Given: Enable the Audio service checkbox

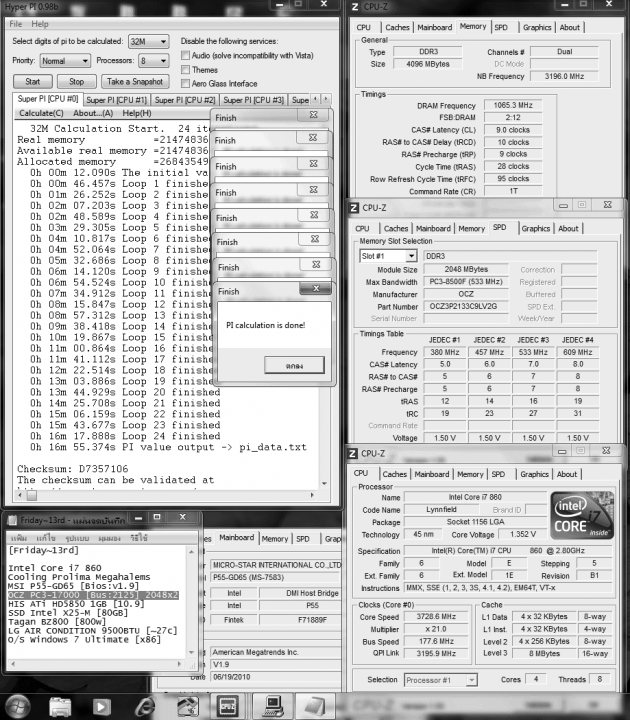Looking at the screenshot, I should point(186,56).
